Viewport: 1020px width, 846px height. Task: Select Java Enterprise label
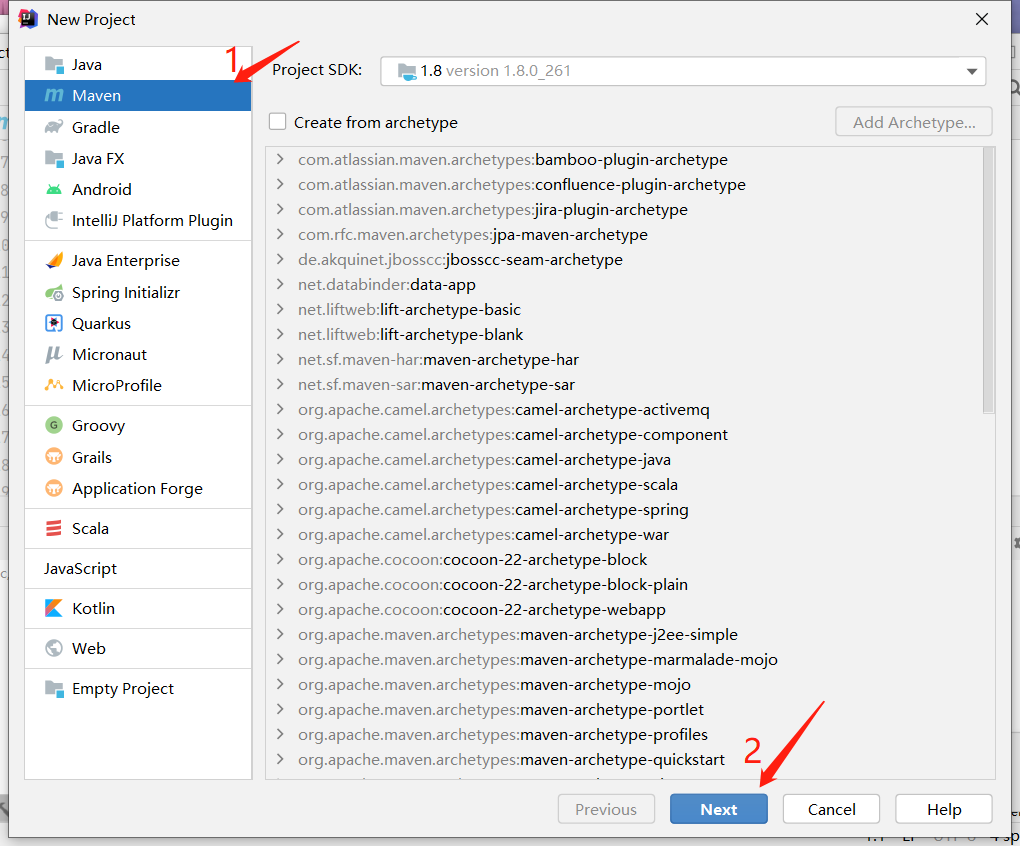click(x=126, y=261)
